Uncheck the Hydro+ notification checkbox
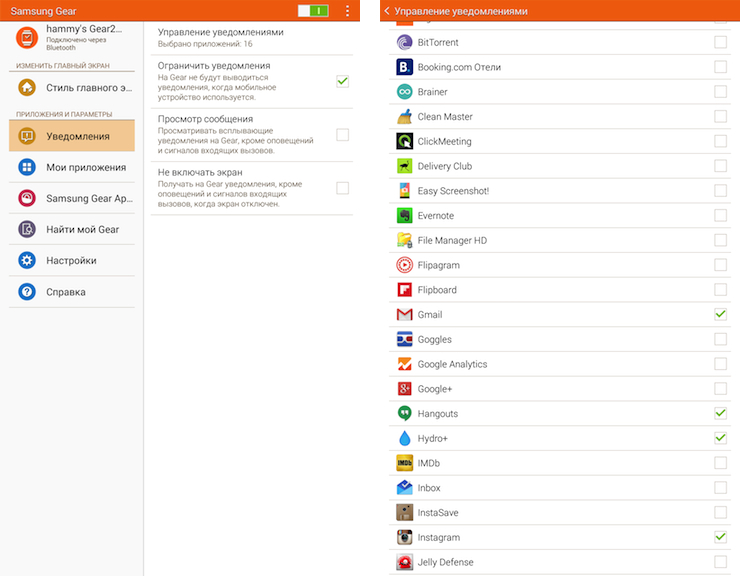Screen dimensions: 740x576 pos(720,438)
